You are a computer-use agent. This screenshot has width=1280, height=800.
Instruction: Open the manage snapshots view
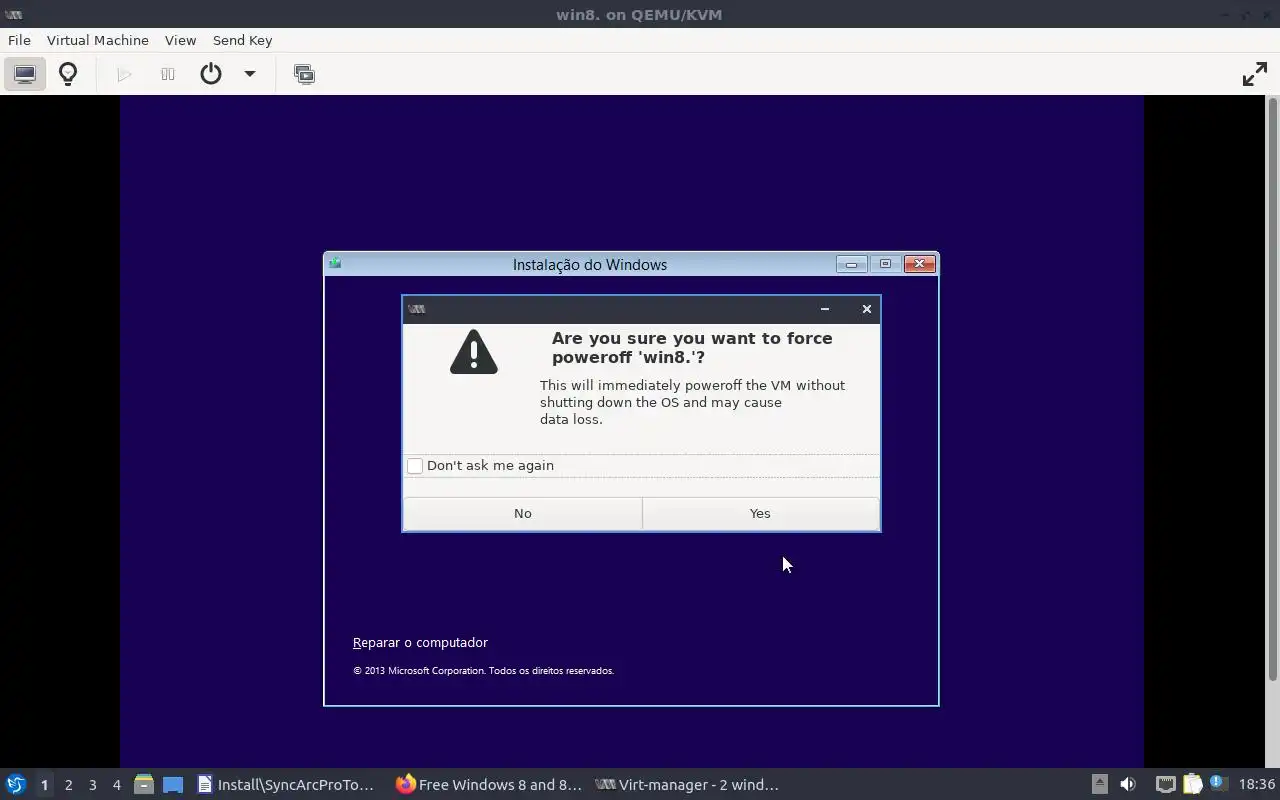tap(304, 74)
